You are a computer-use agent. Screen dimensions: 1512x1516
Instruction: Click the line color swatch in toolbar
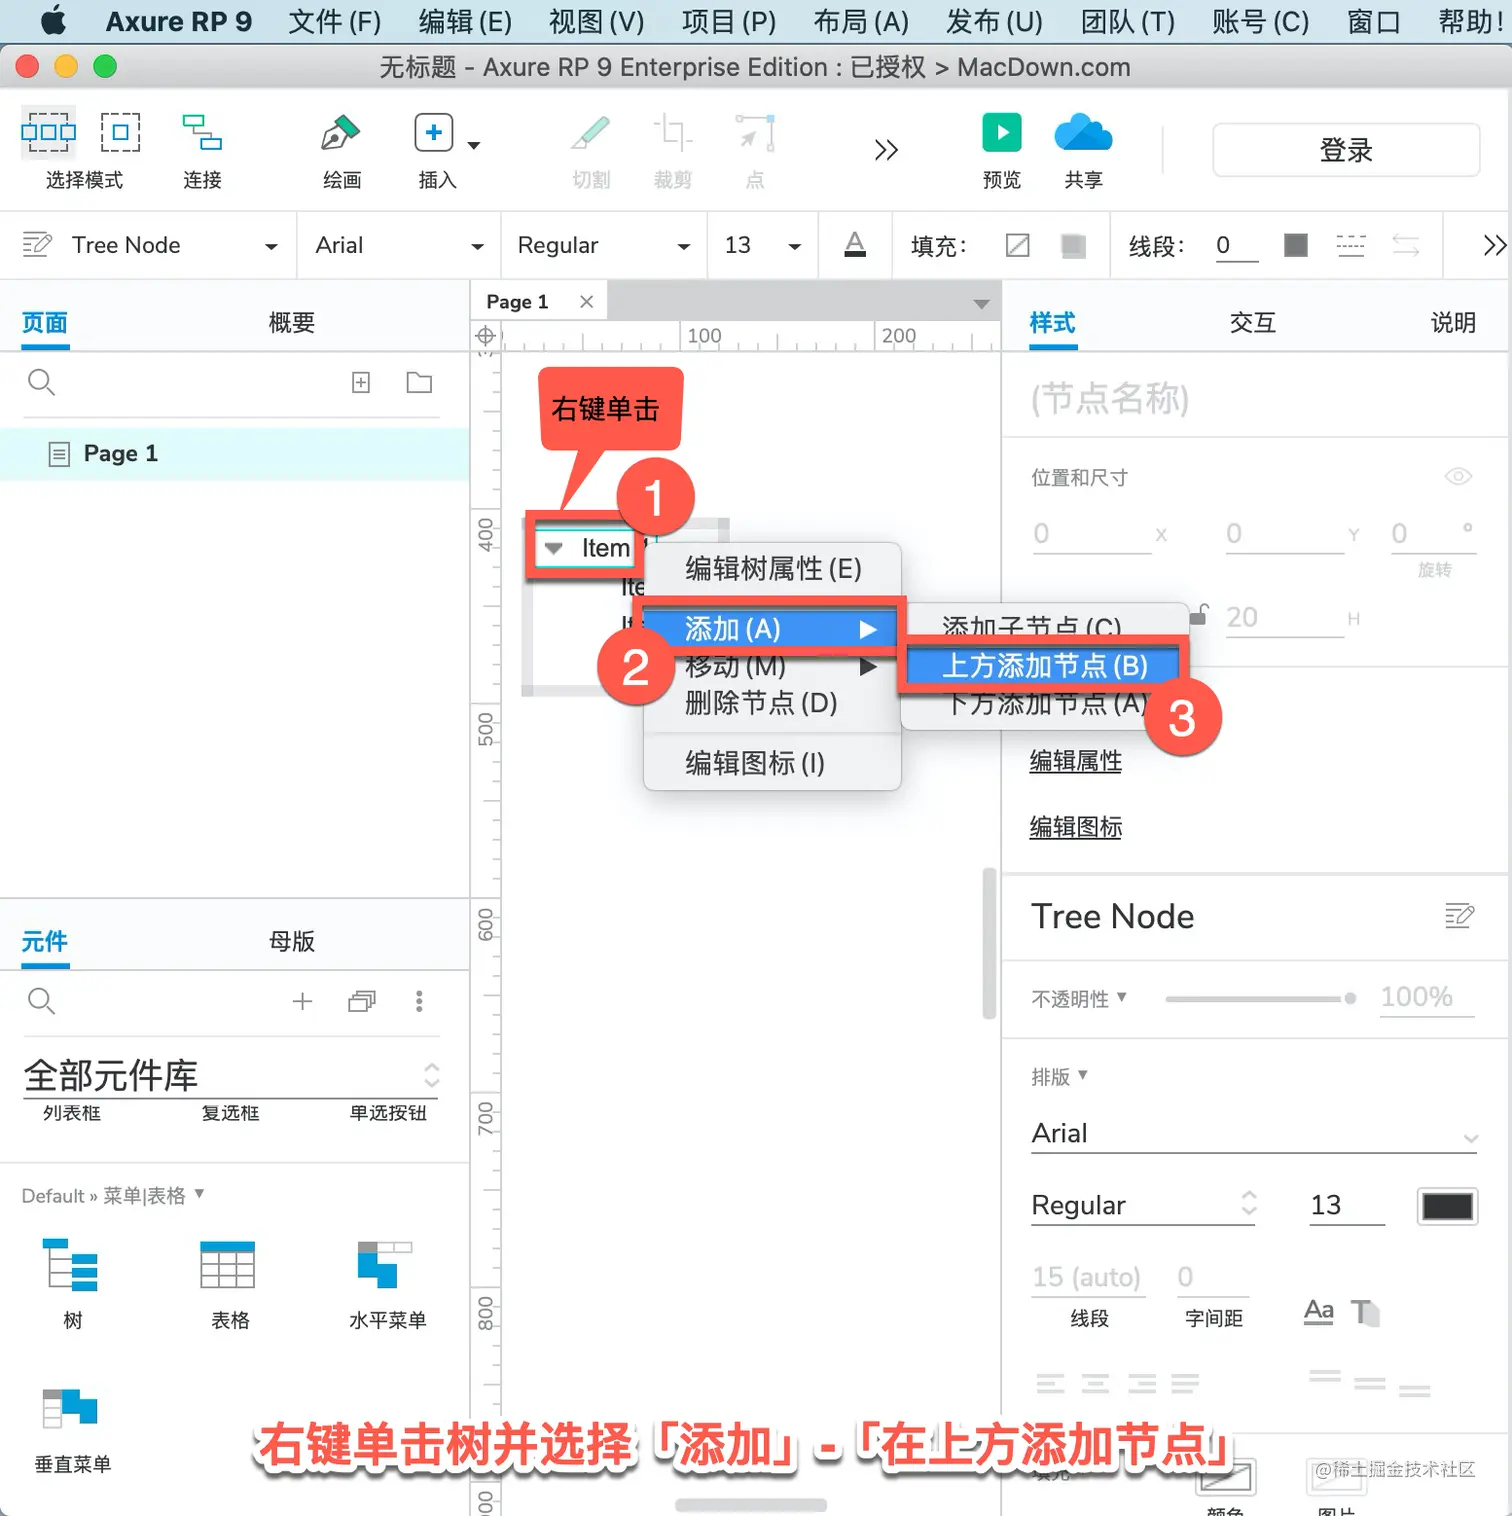[x=1296, y=245]
